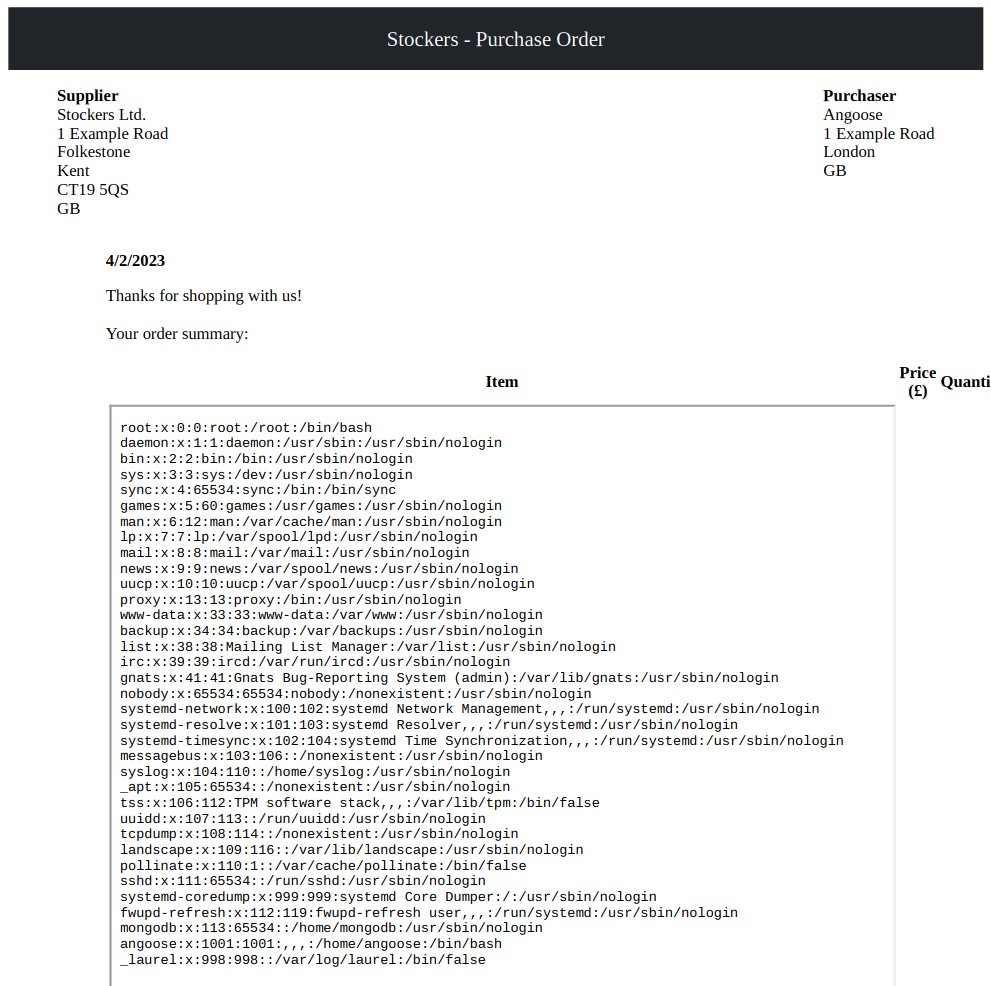Click the Purchaser heading
Viewport: 991px width, 986px height.
point(859,96)
